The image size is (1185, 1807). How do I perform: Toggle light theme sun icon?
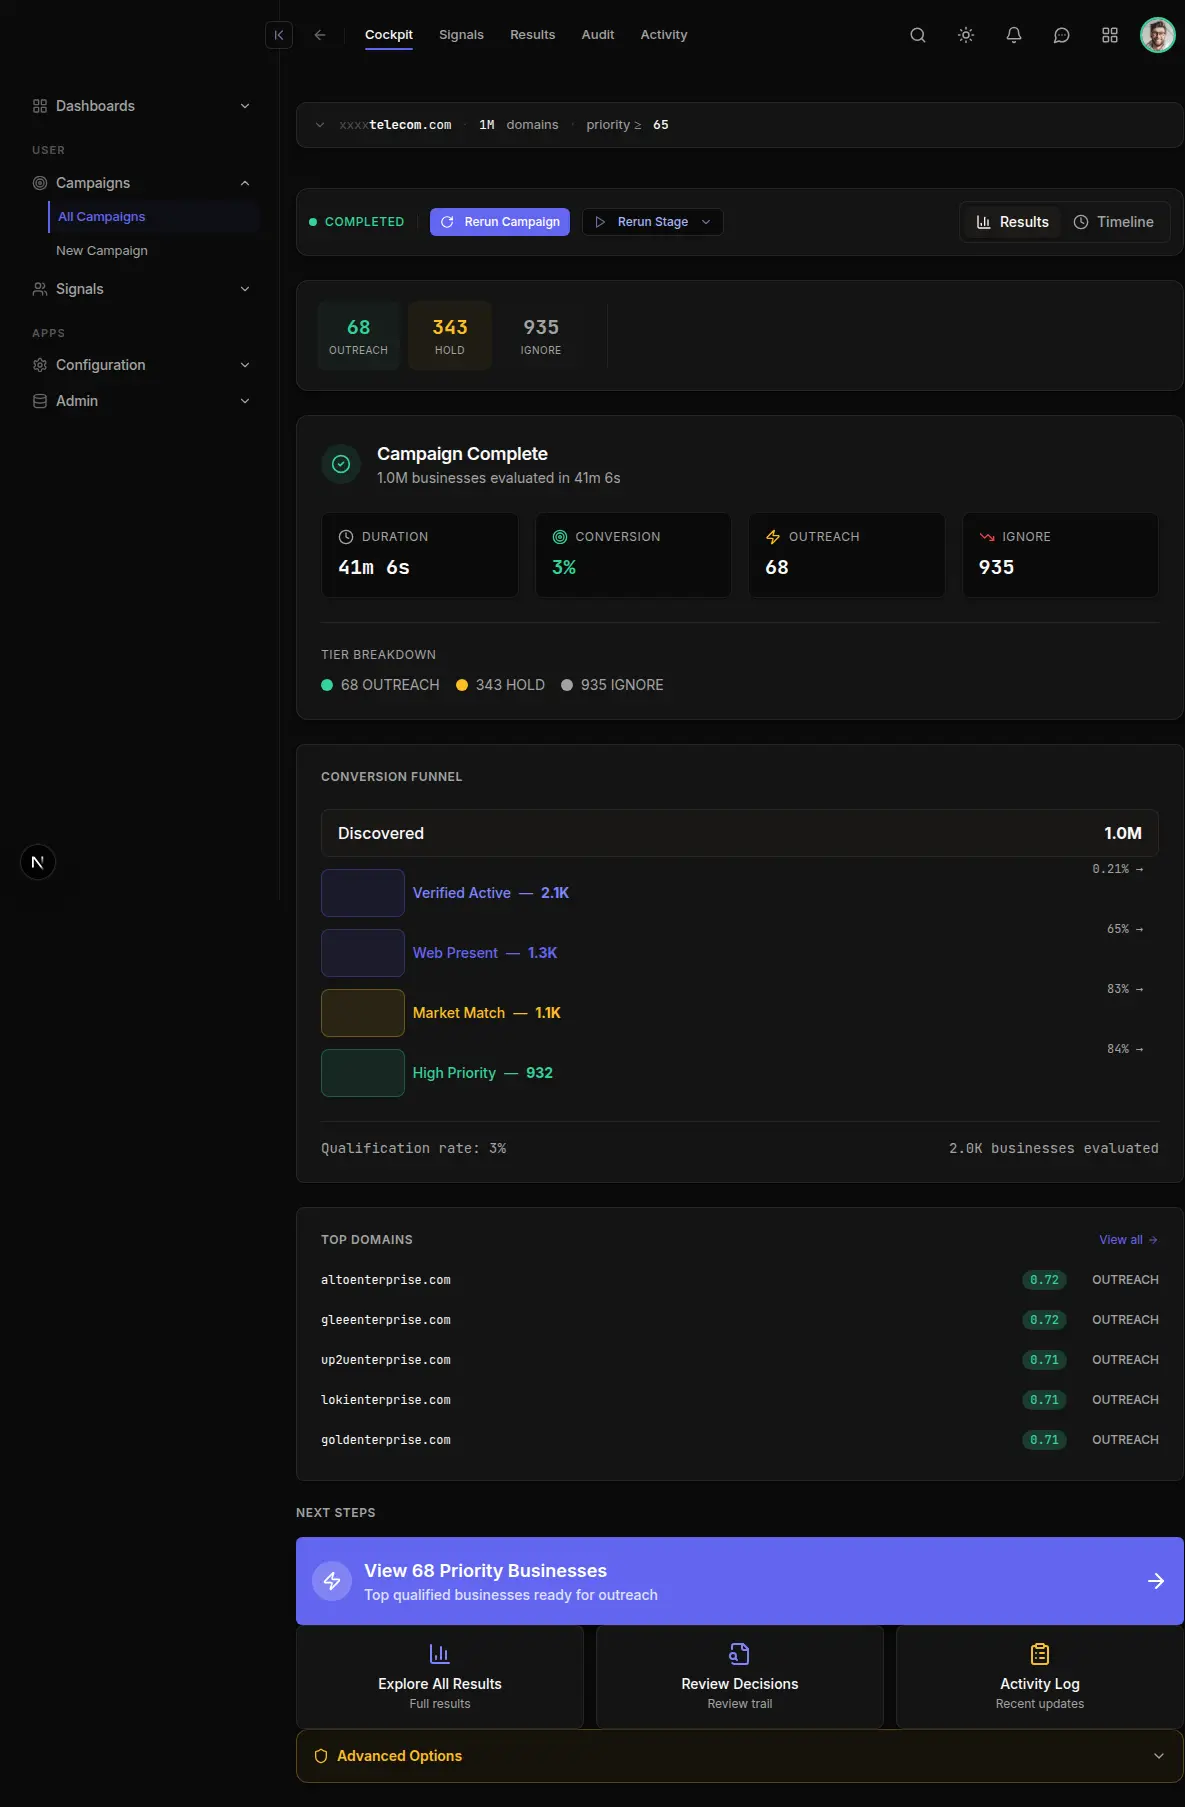point(966,35)
